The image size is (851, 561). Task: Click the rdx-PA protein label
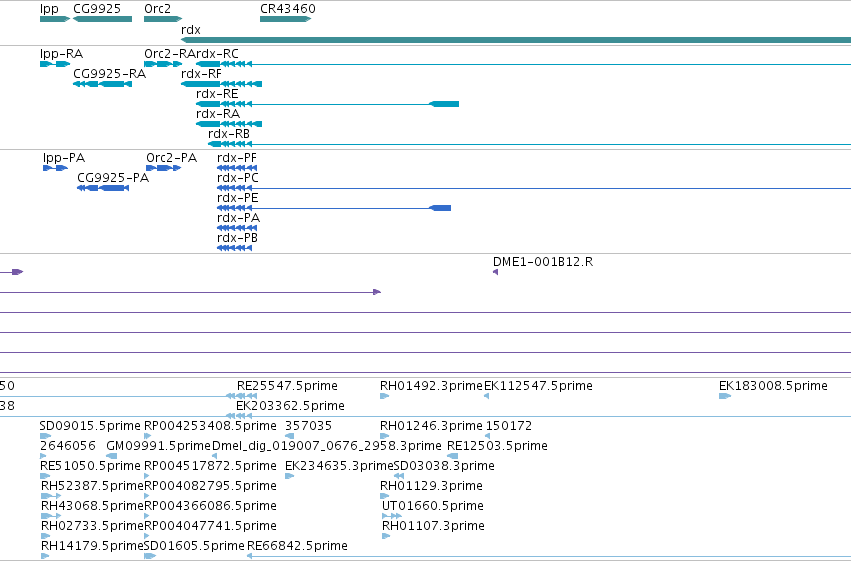[x=238, y=218]
